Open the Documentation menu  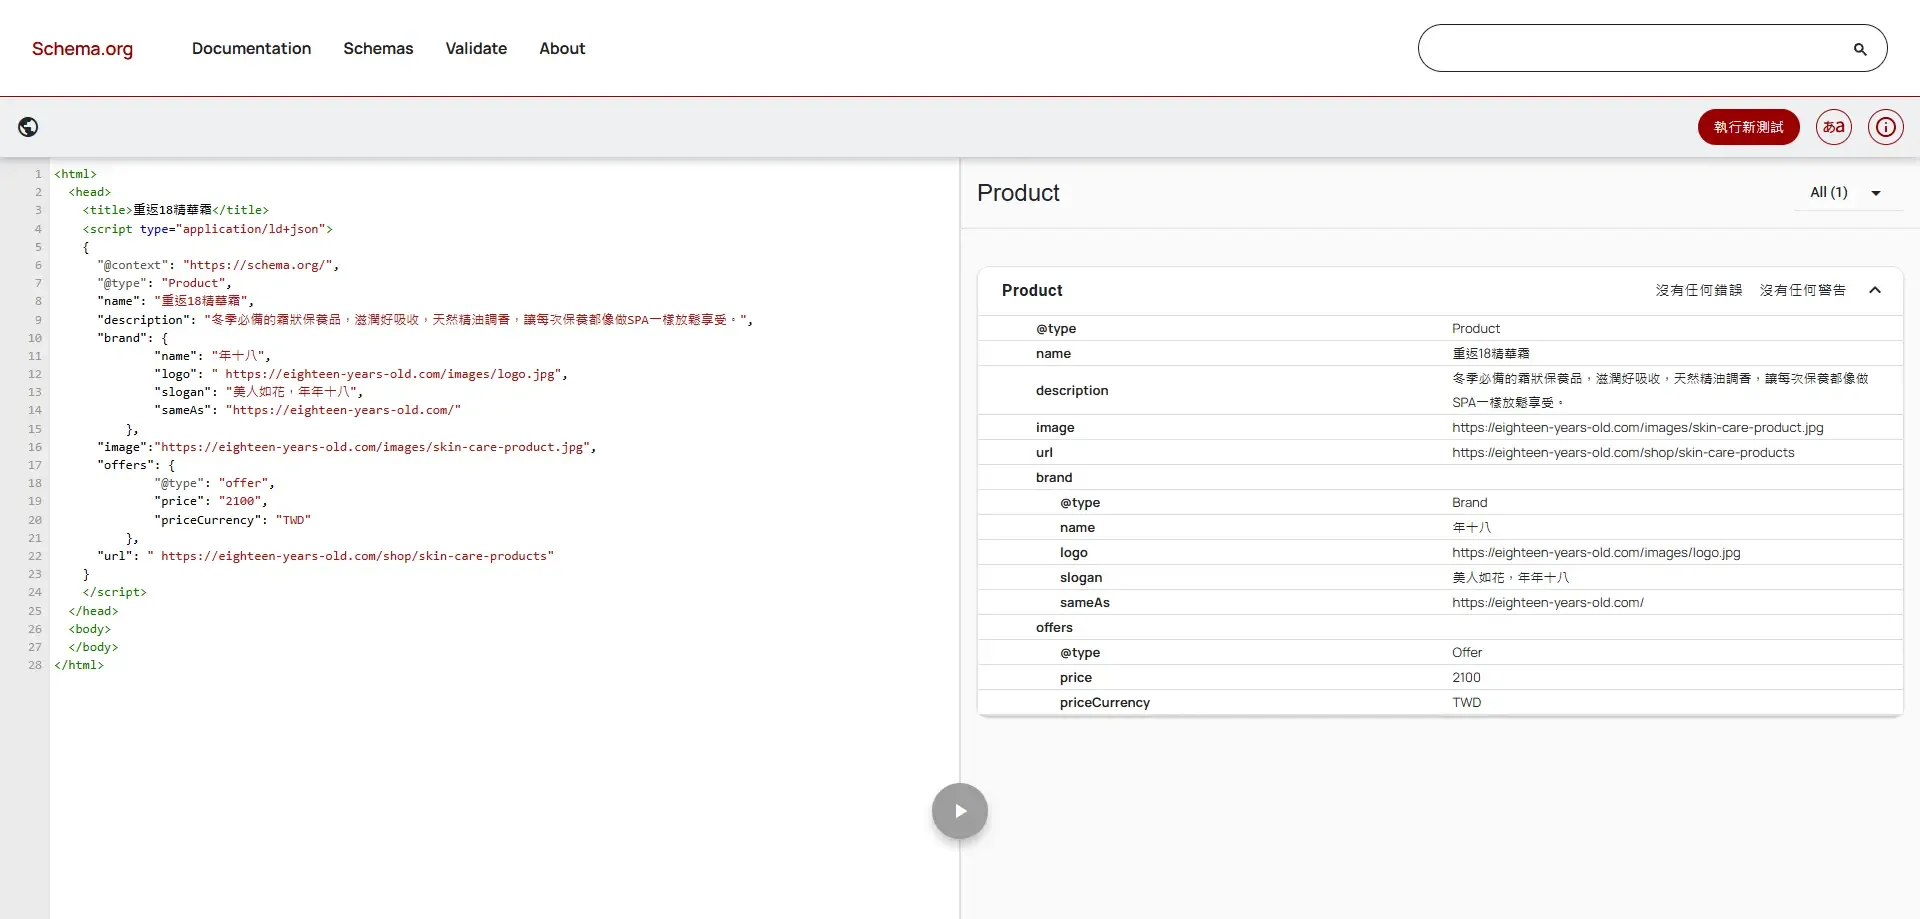pos(251,48)
